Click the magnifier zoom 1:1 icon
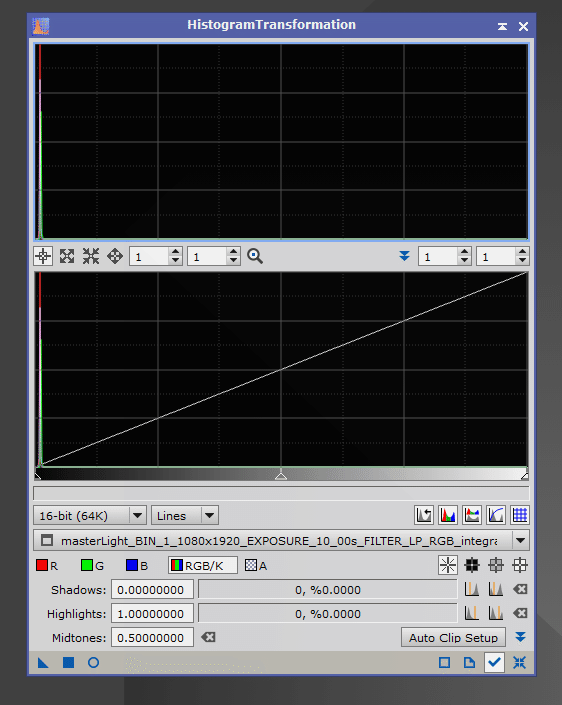This screenshot has height=705, width=562. (x=255, y=256)
